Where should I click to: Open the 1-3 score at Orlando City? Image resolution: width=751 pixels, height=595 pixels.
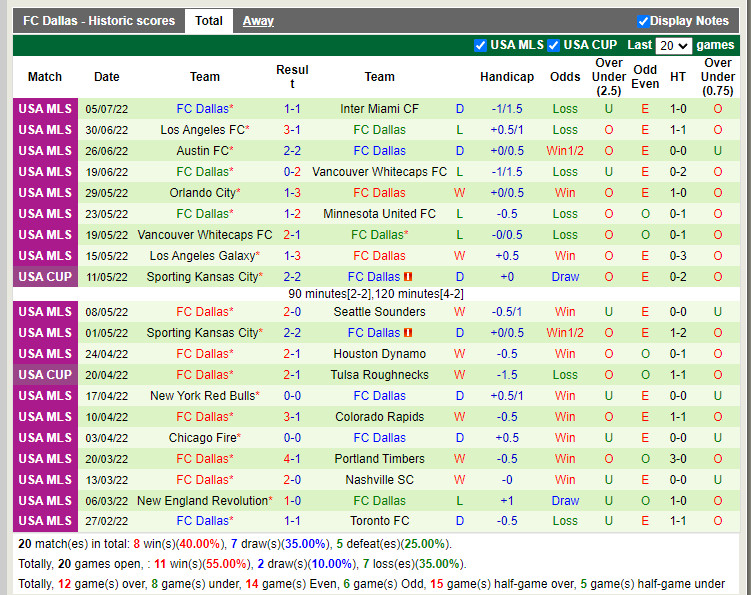point(292,193)
